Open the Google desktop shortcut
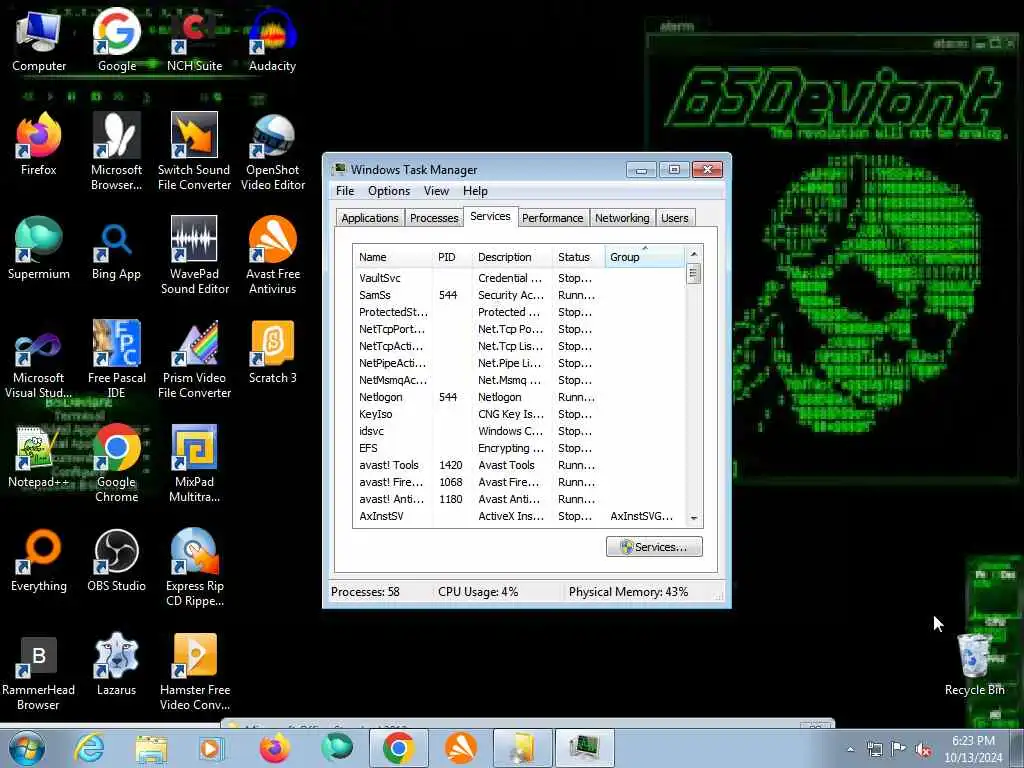The image size is (1024, 768). click(117, 40)
